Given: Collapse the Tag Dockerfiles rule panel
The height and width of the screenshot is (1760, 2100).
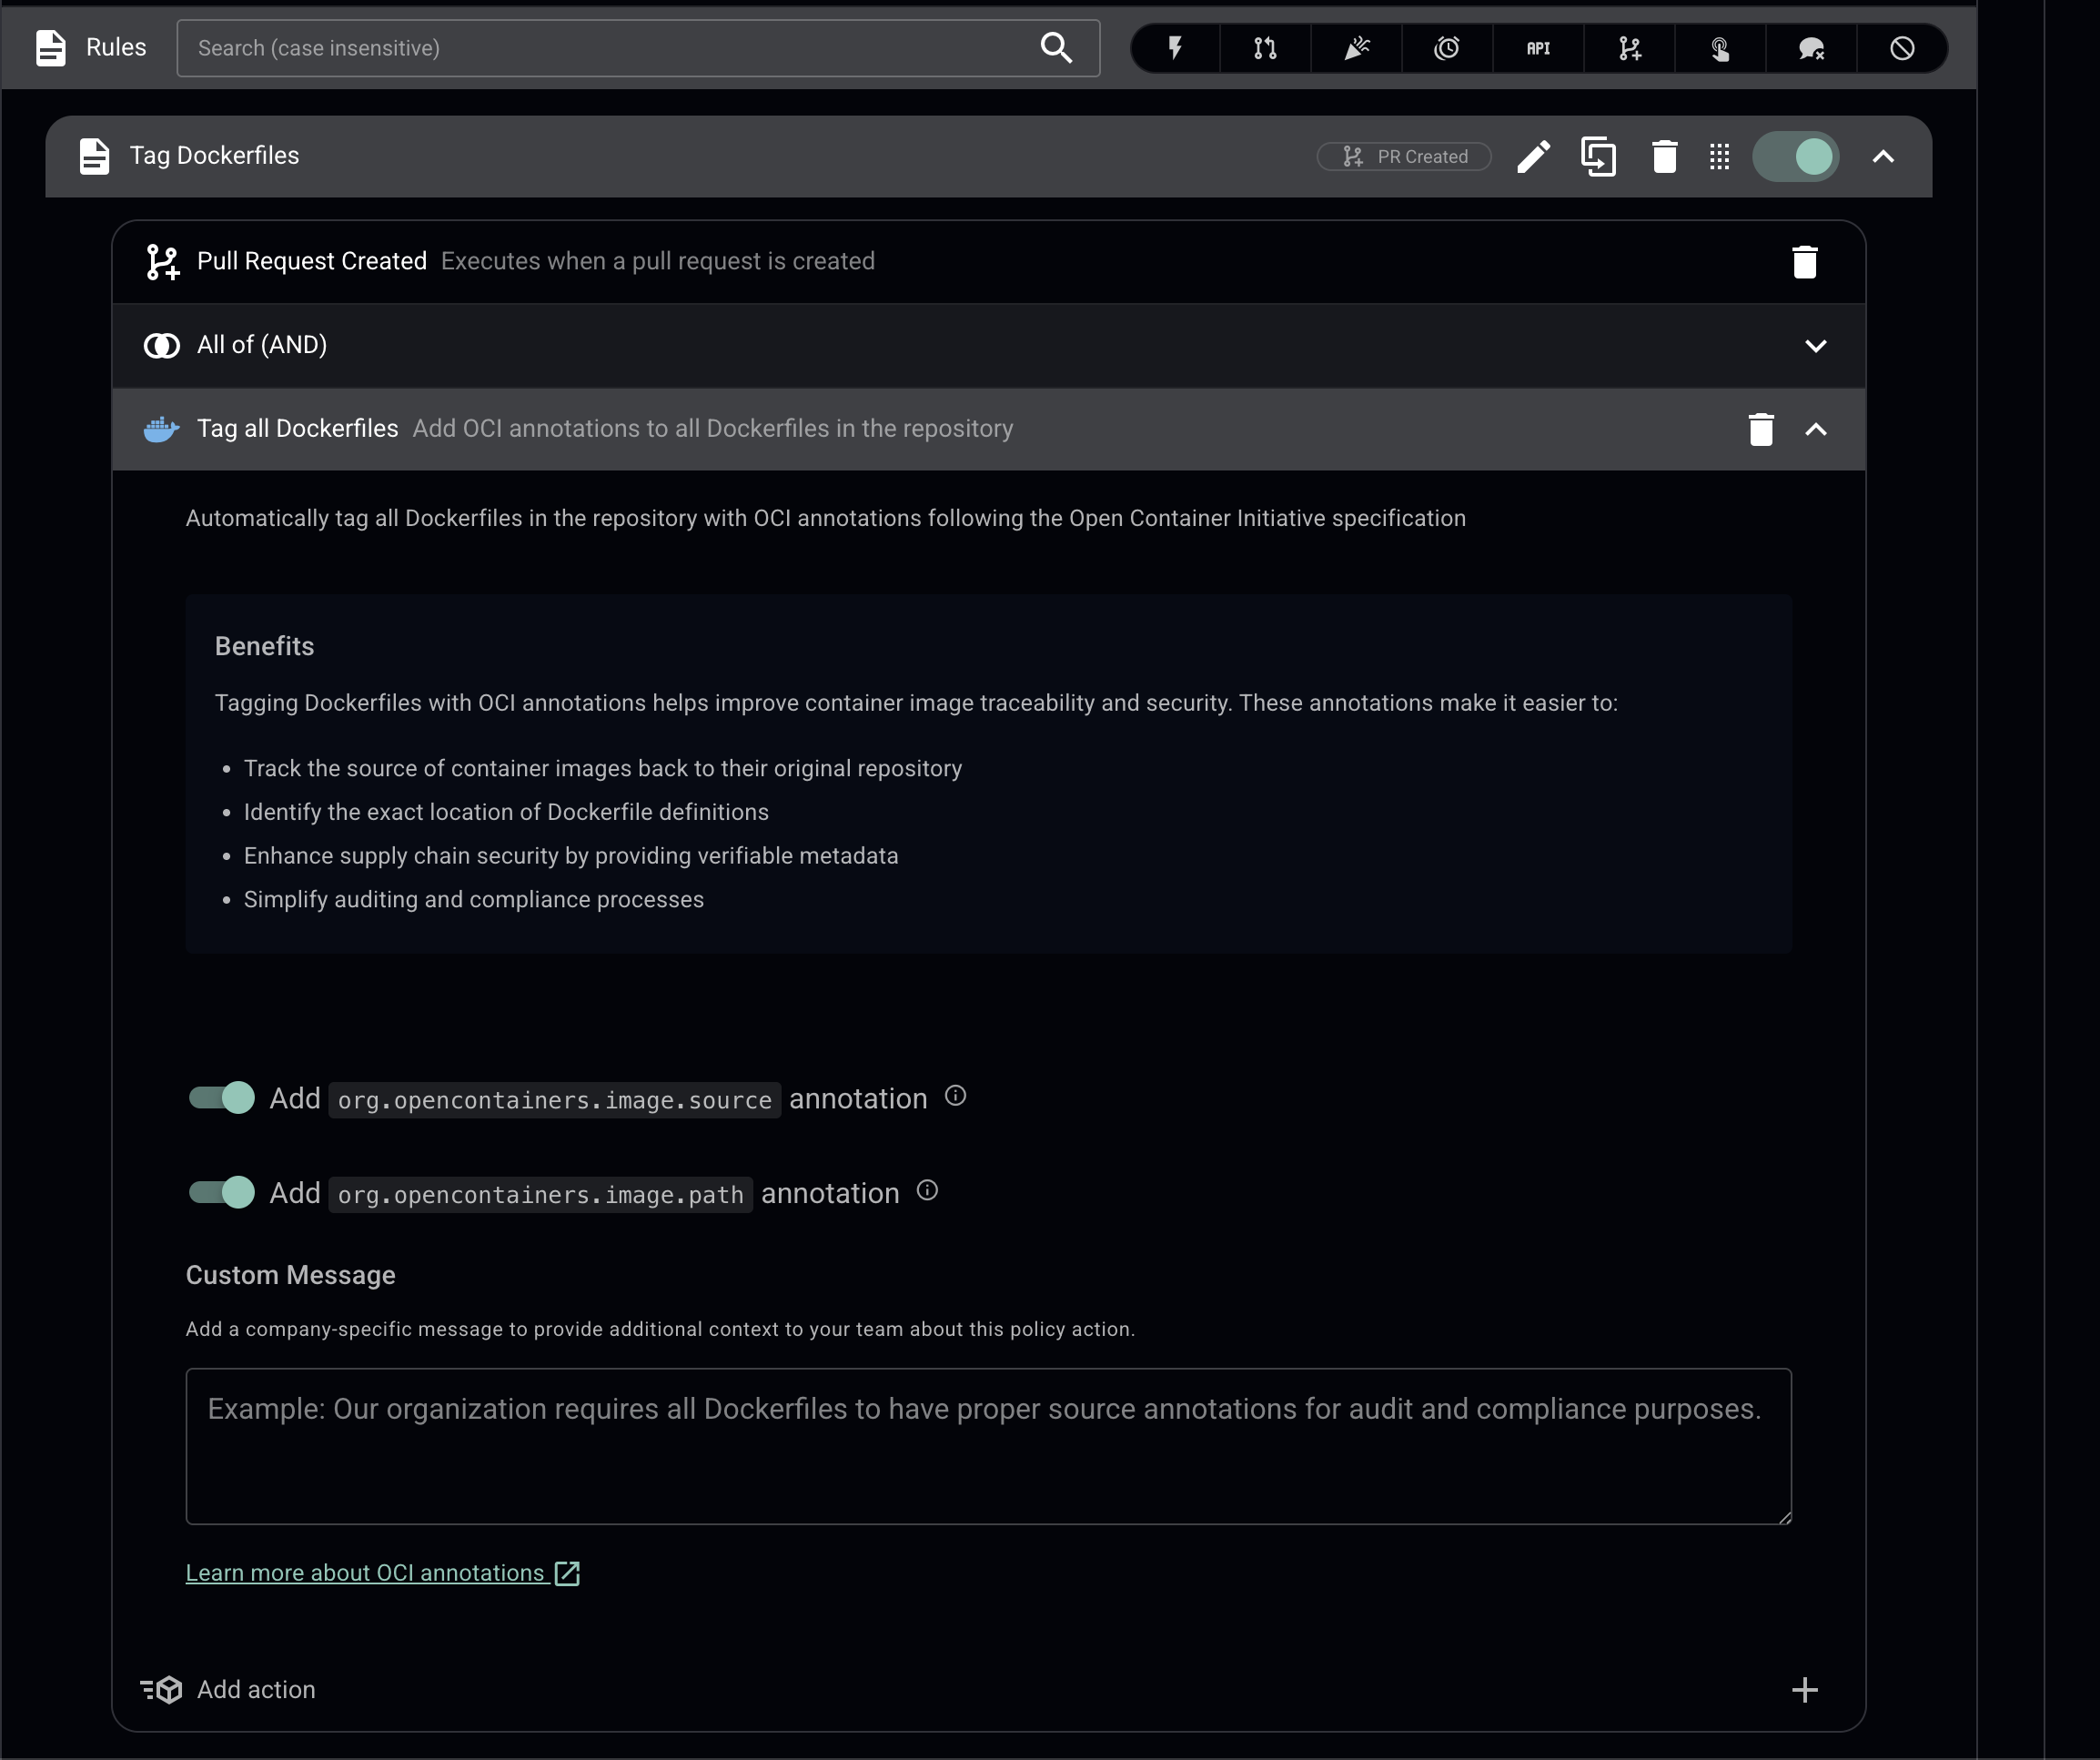Looking at the screenshot, I should (1882, 157).
